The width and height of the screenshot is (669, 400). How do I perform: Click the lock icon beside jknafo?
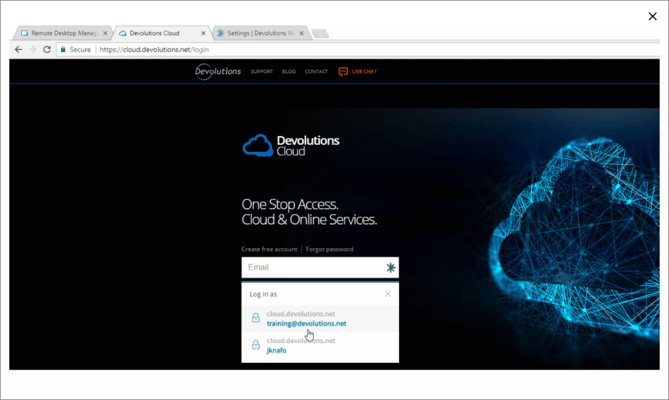point(256,345)
